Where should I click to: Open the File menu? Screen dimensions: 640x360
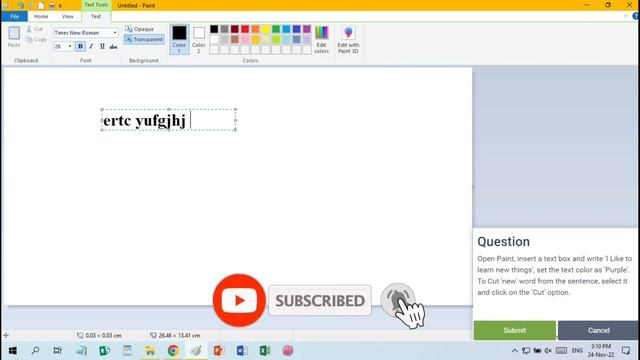pyautogui.click(x=14, y=16)
